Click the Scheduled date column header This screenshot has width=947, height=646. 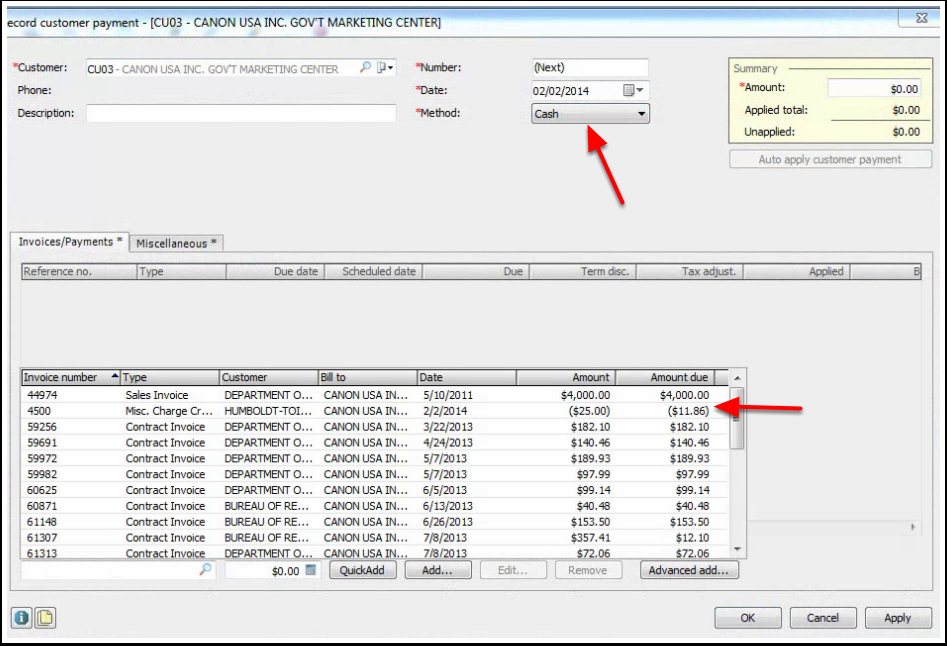374,272
